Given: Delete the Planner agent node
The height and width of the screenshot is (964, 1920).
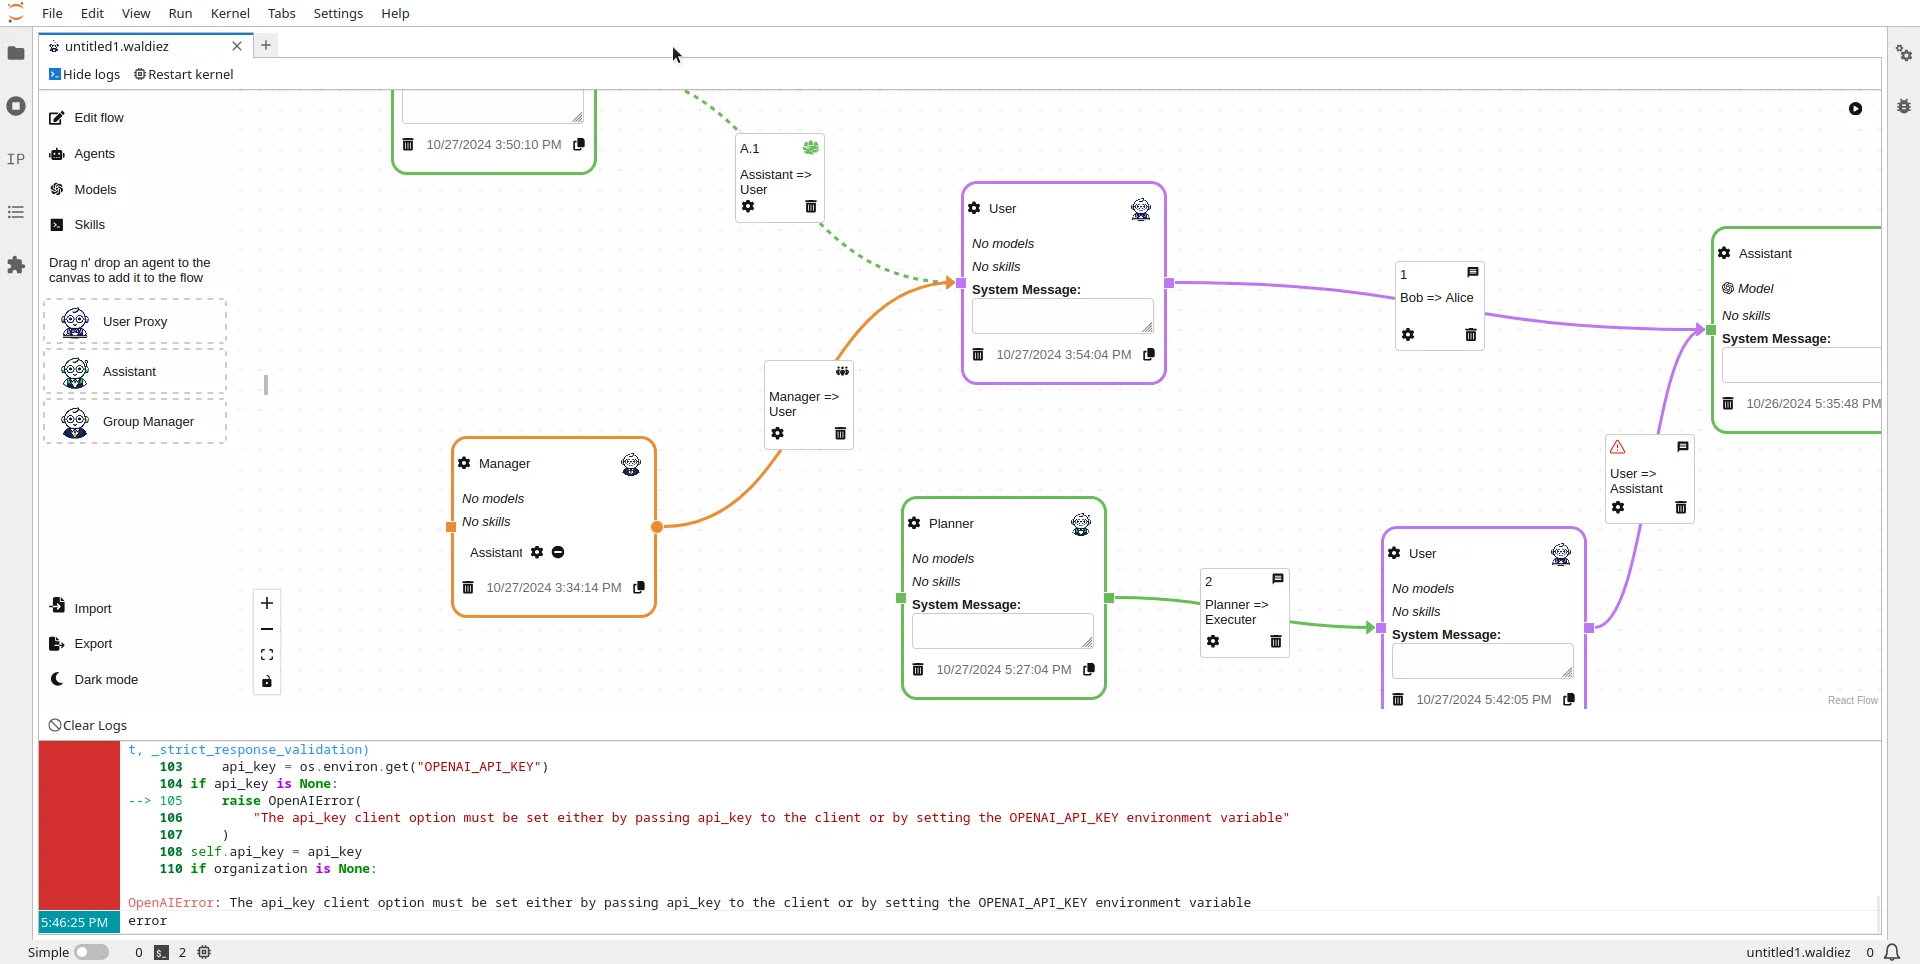Looking at the screenshot, I should click(918, 670).
